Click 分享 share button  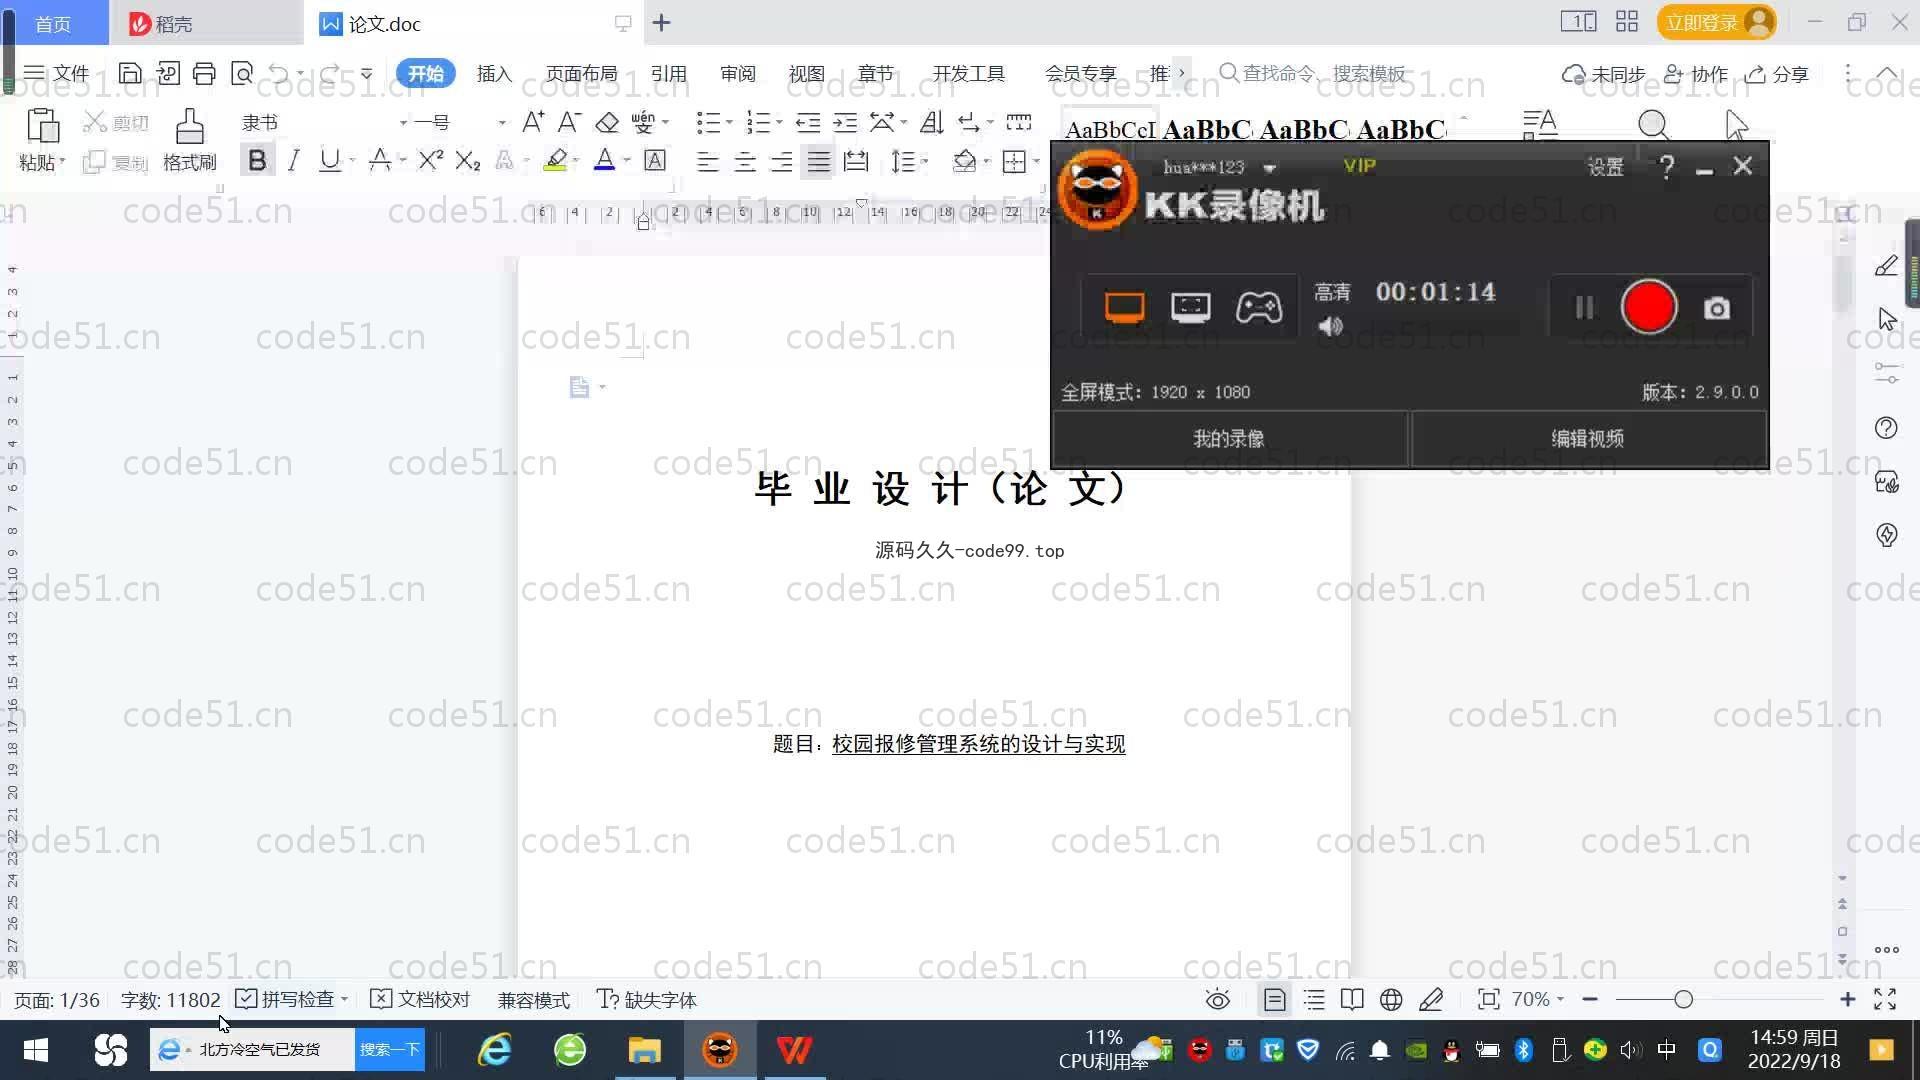click(1778, 74)
